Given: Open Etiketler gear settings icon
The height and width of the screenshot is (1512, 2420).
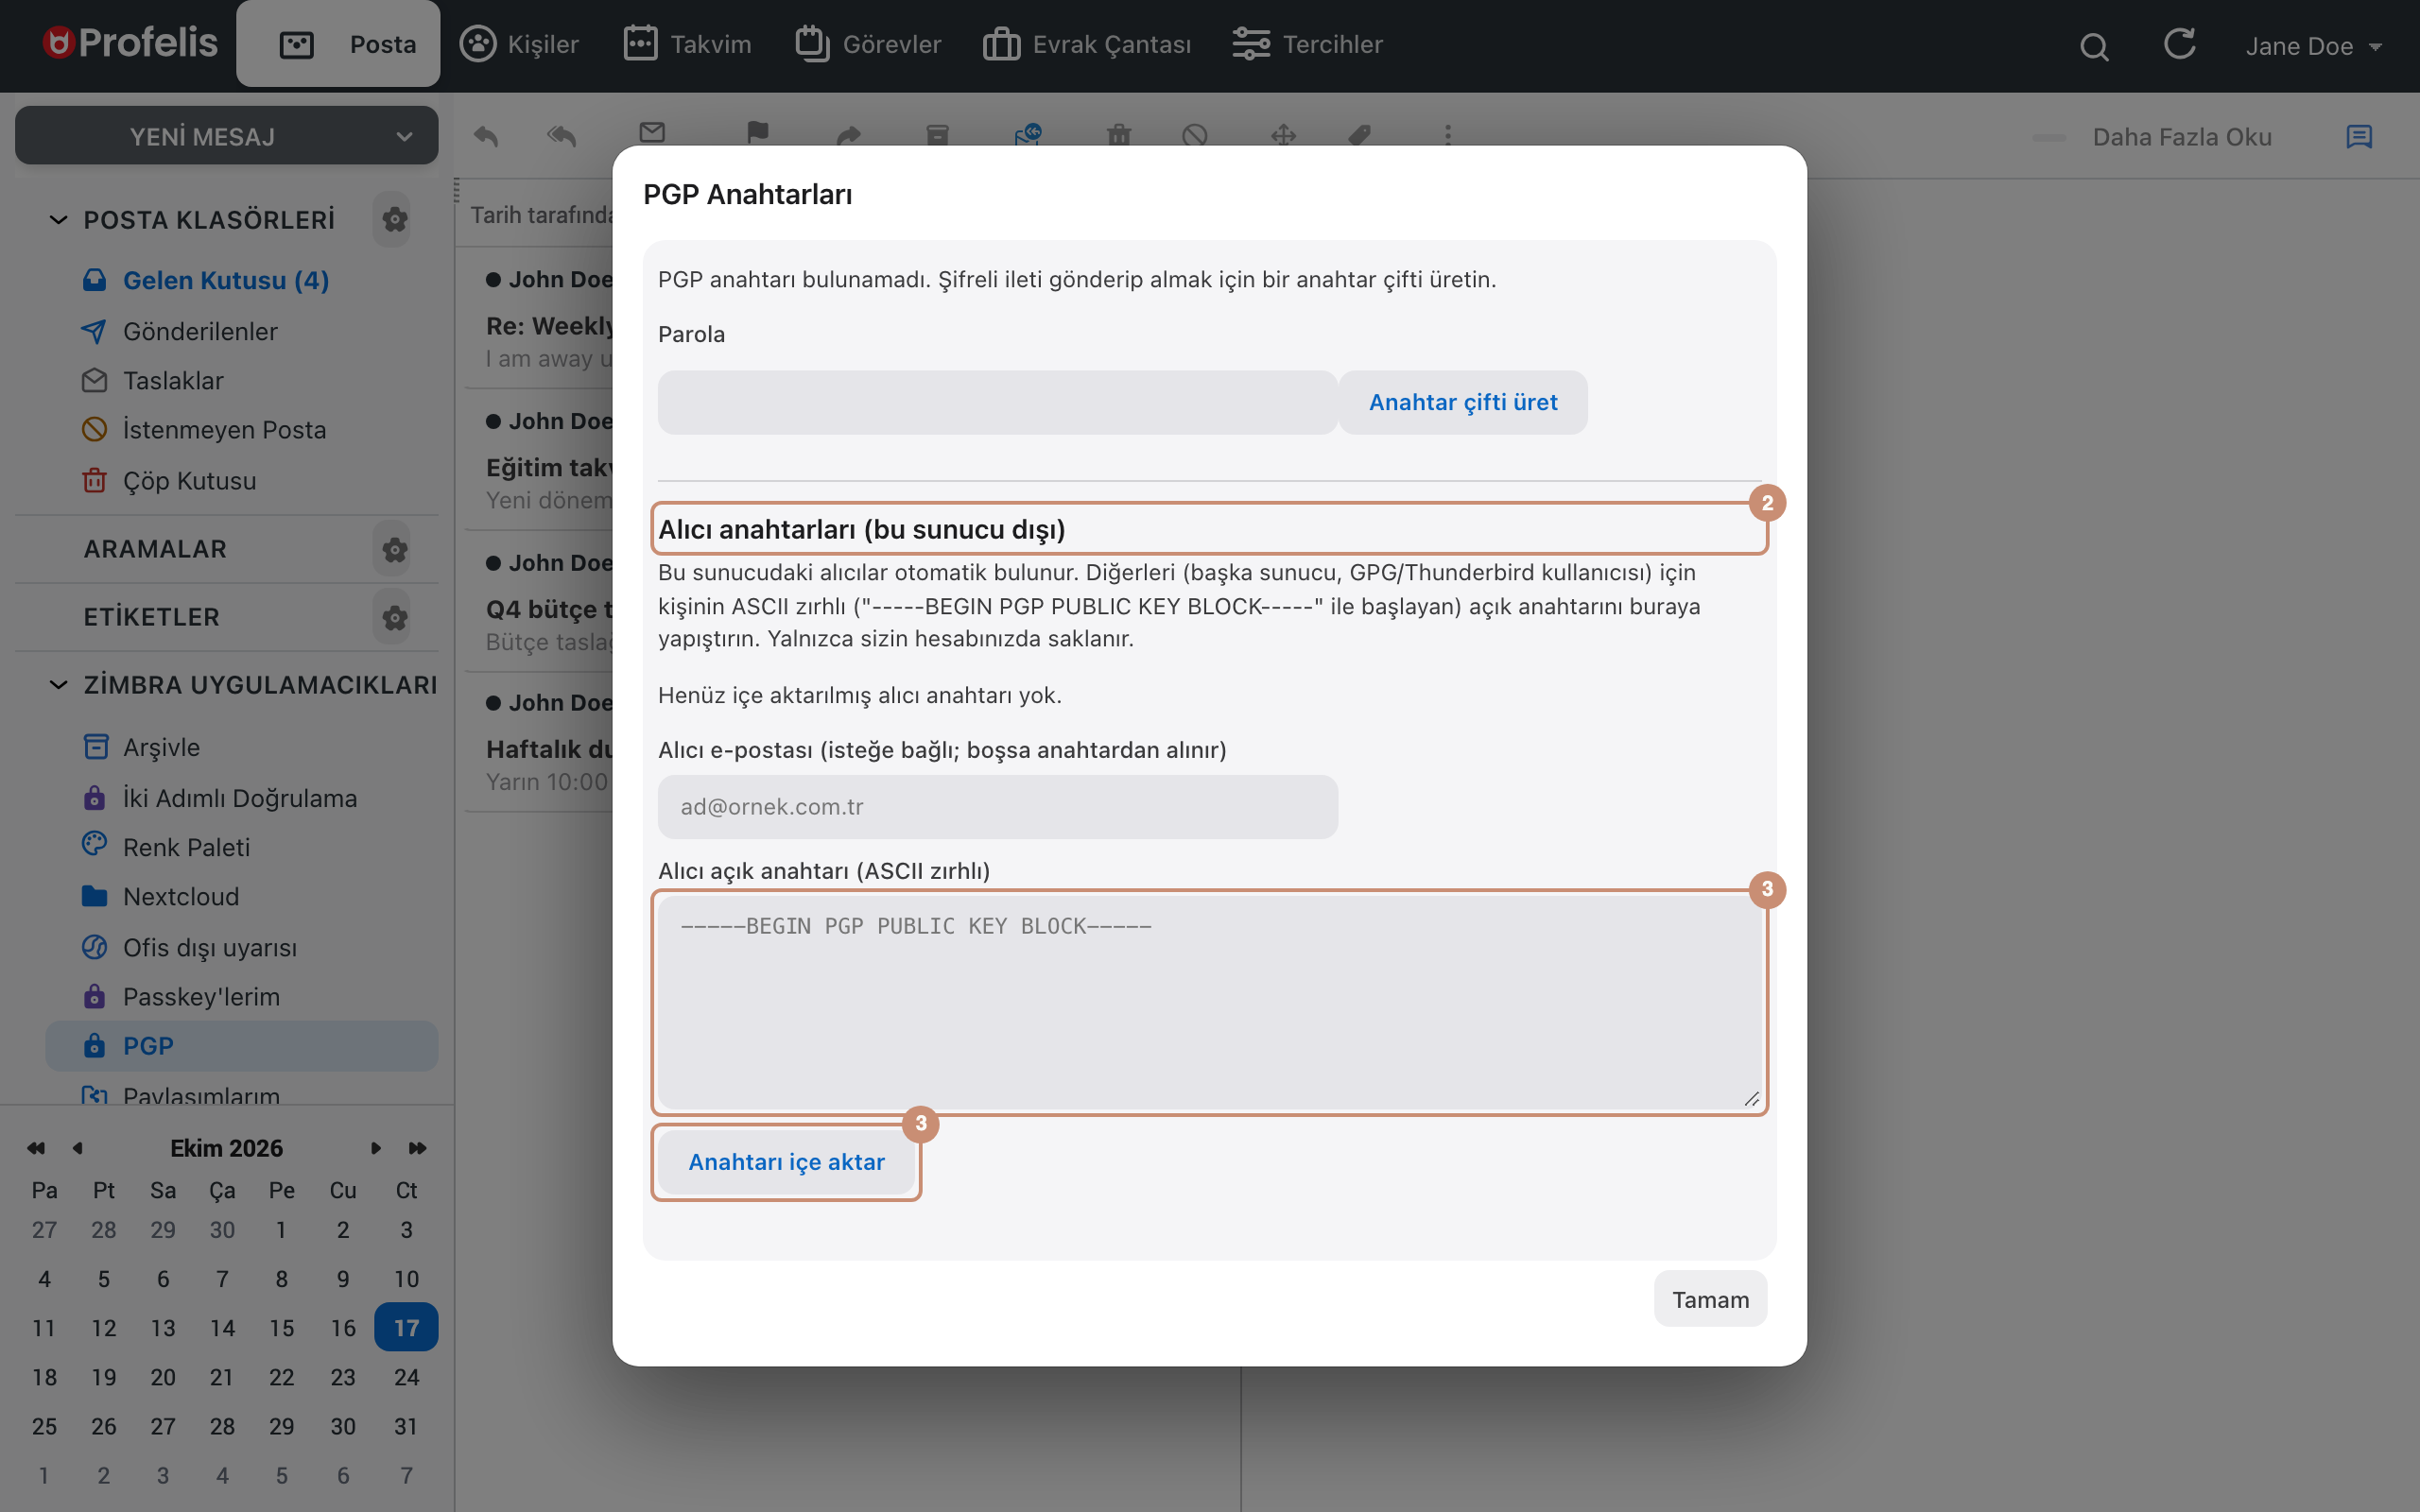Looking at the screenshot, I should point(394,617).
